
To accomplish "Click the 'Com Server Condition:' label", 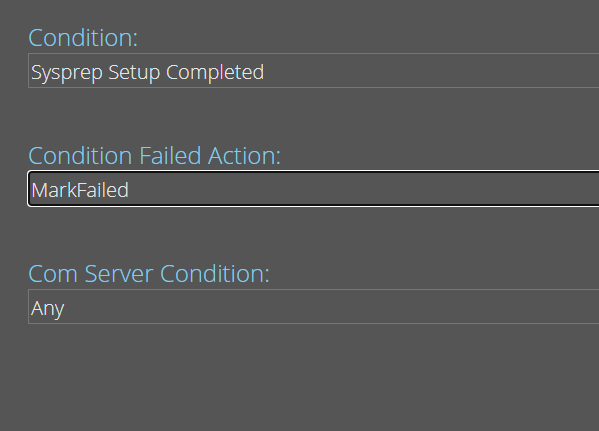I will coord(149,274).
